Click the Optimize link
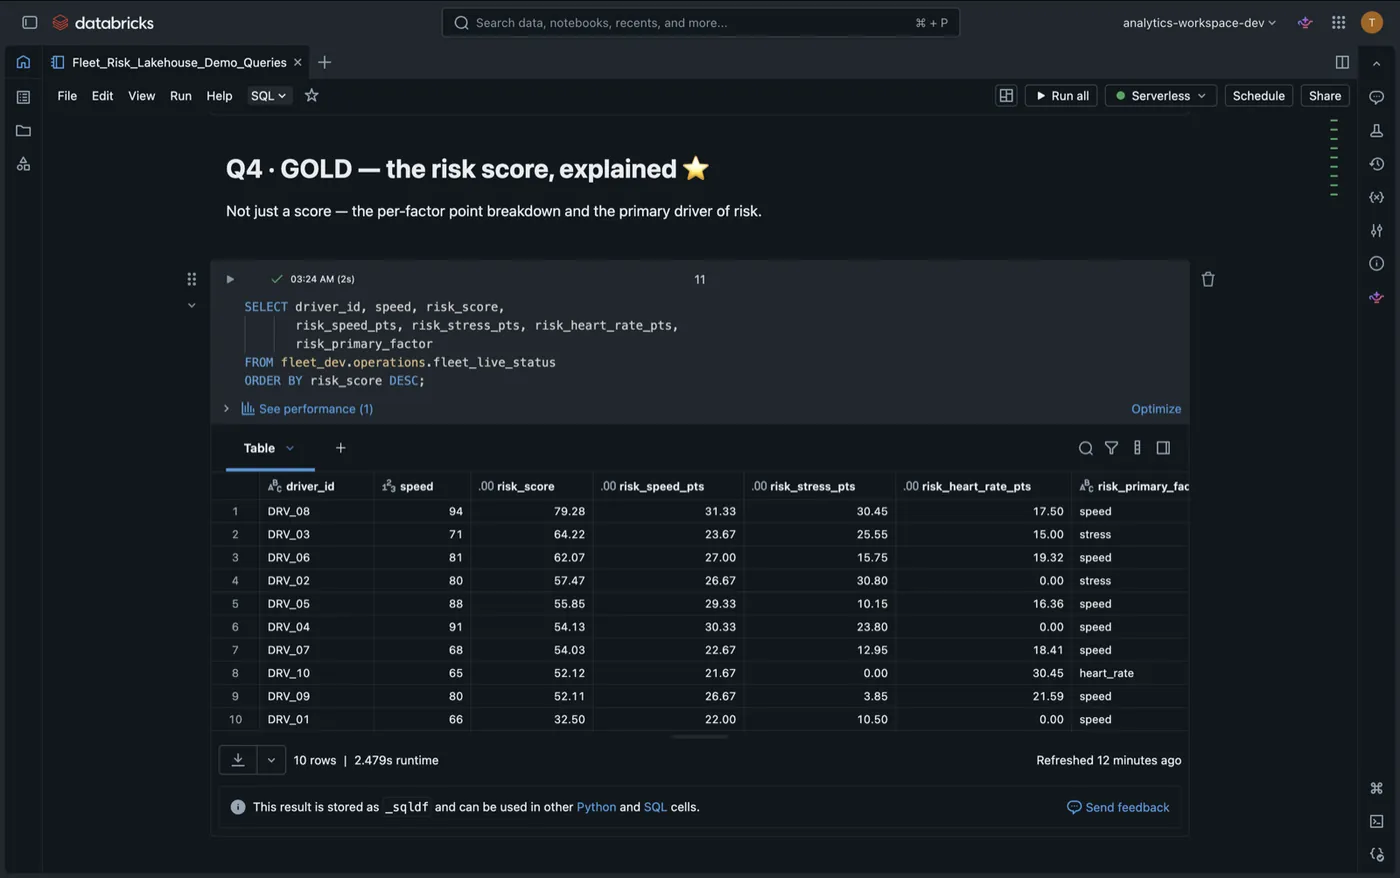1400x878 pixels. click(x=1156, y=408)
